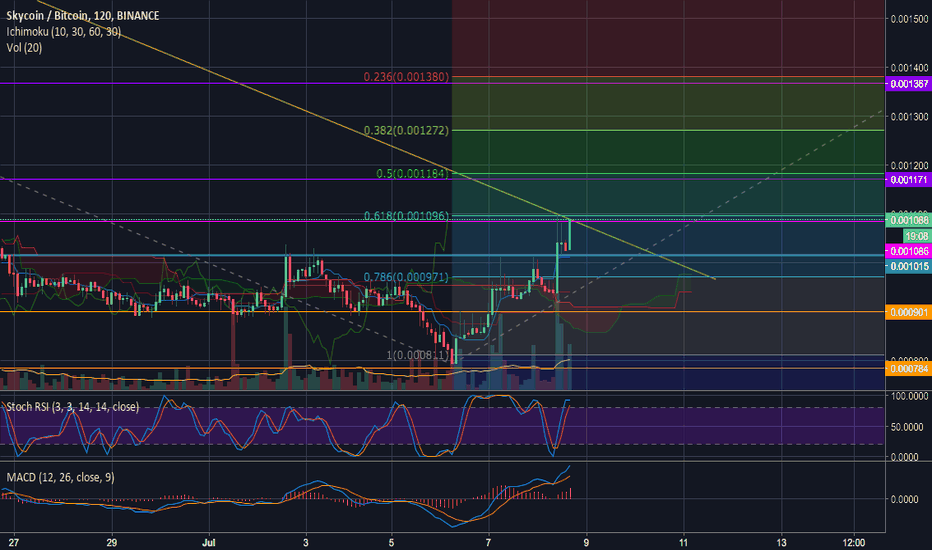Viewport: 932px width, 550px height.
Task: Click the 7 date label on time axis
Action: tap(489, 542)
